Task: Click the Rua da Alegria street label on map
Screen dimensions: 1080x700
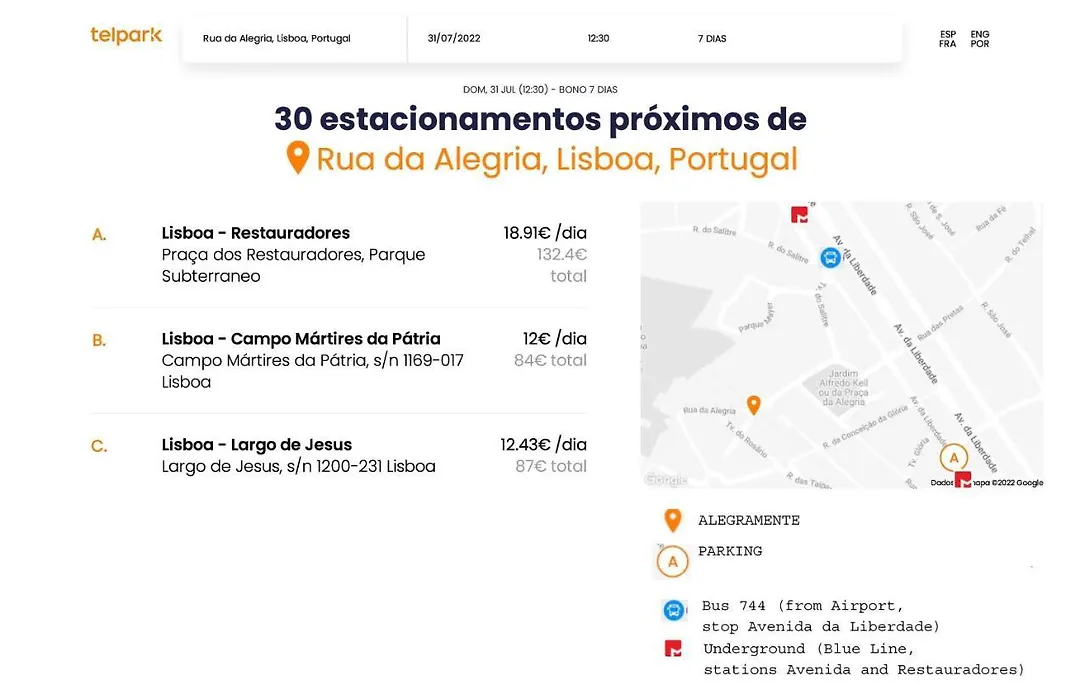Action: (x=709, y=410)
